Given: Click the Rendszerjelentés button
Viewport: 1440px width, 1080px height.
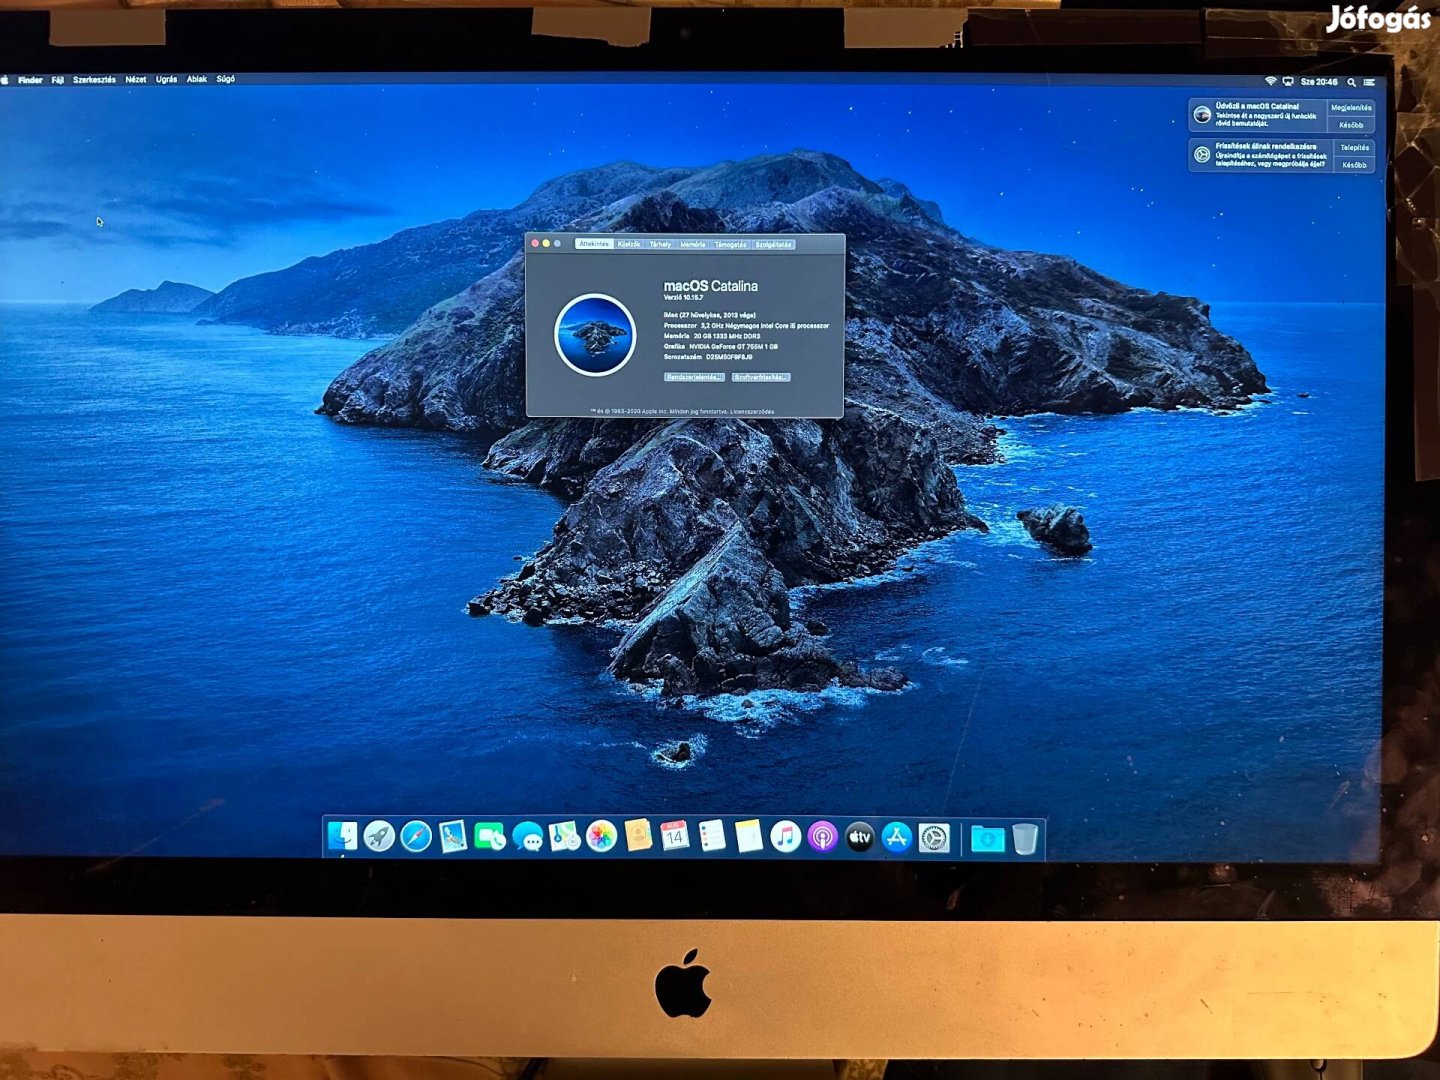Looking at the screenshot, I should click(694, 377).
